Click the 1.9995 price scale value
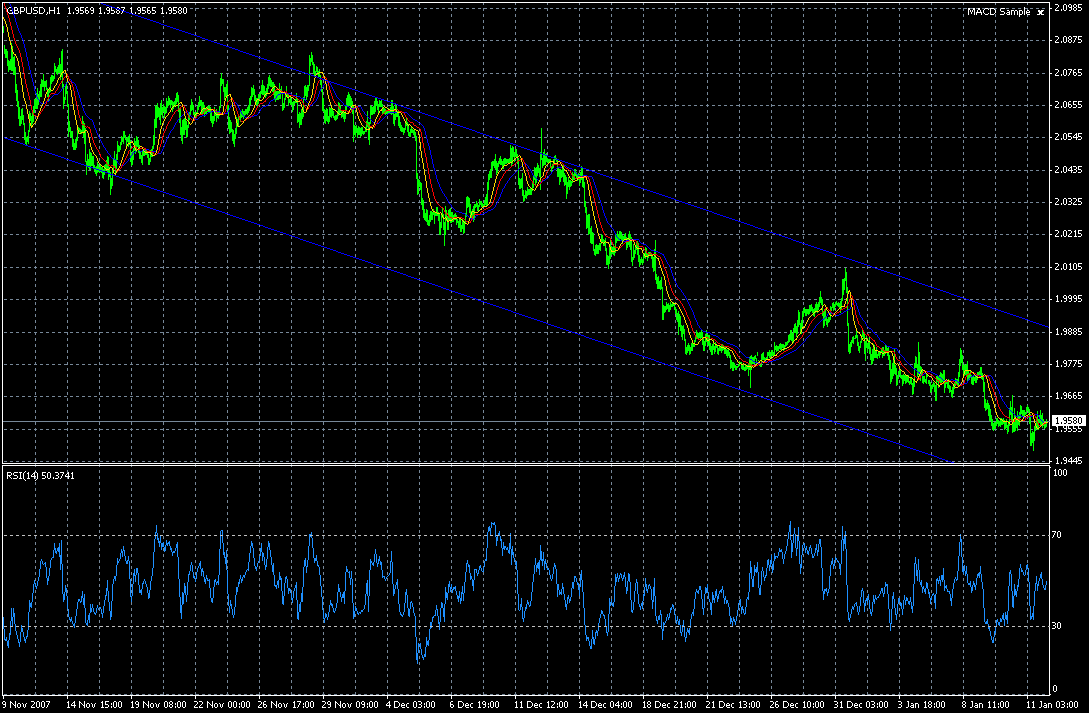 [1068, 299]
